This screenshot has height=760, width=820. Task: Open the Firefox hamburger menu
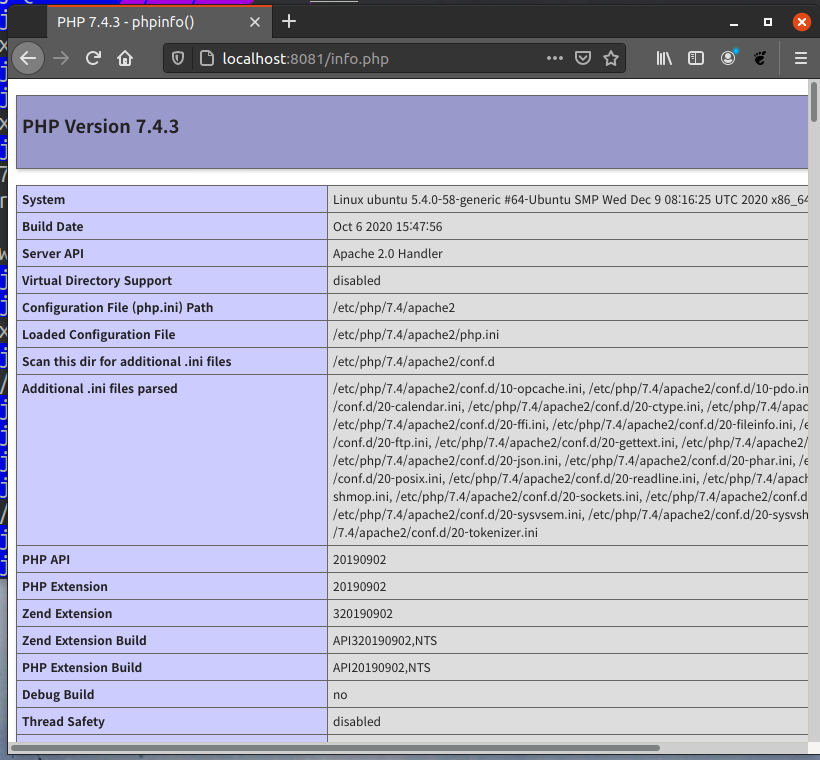click(x=801, y=58)
